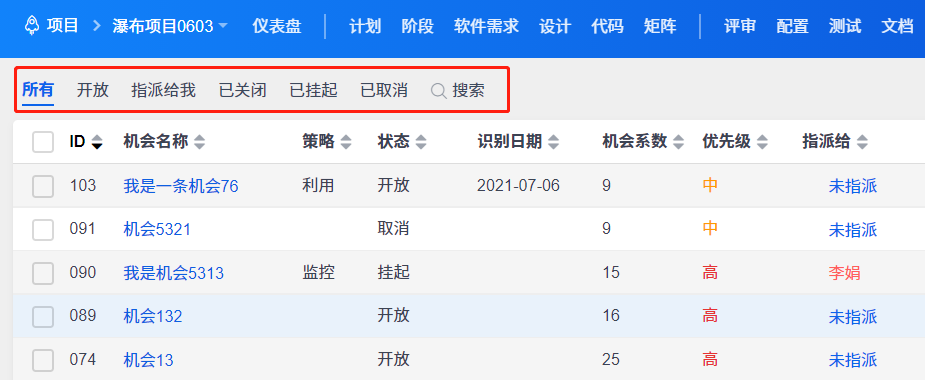Open the 设计 menu
Image resolution: width=925 pixels, height=380 pixels.
555,27
